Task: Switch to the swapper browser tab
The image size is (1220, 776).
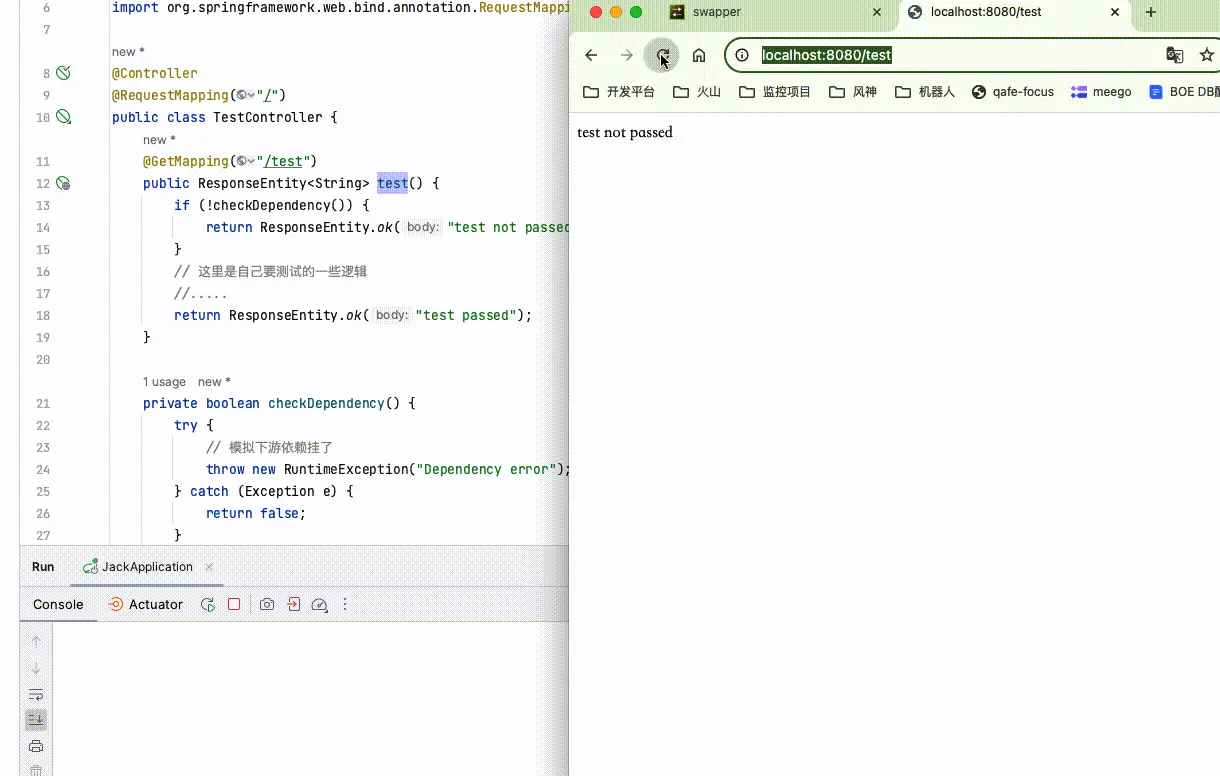Action: [716, 12]
